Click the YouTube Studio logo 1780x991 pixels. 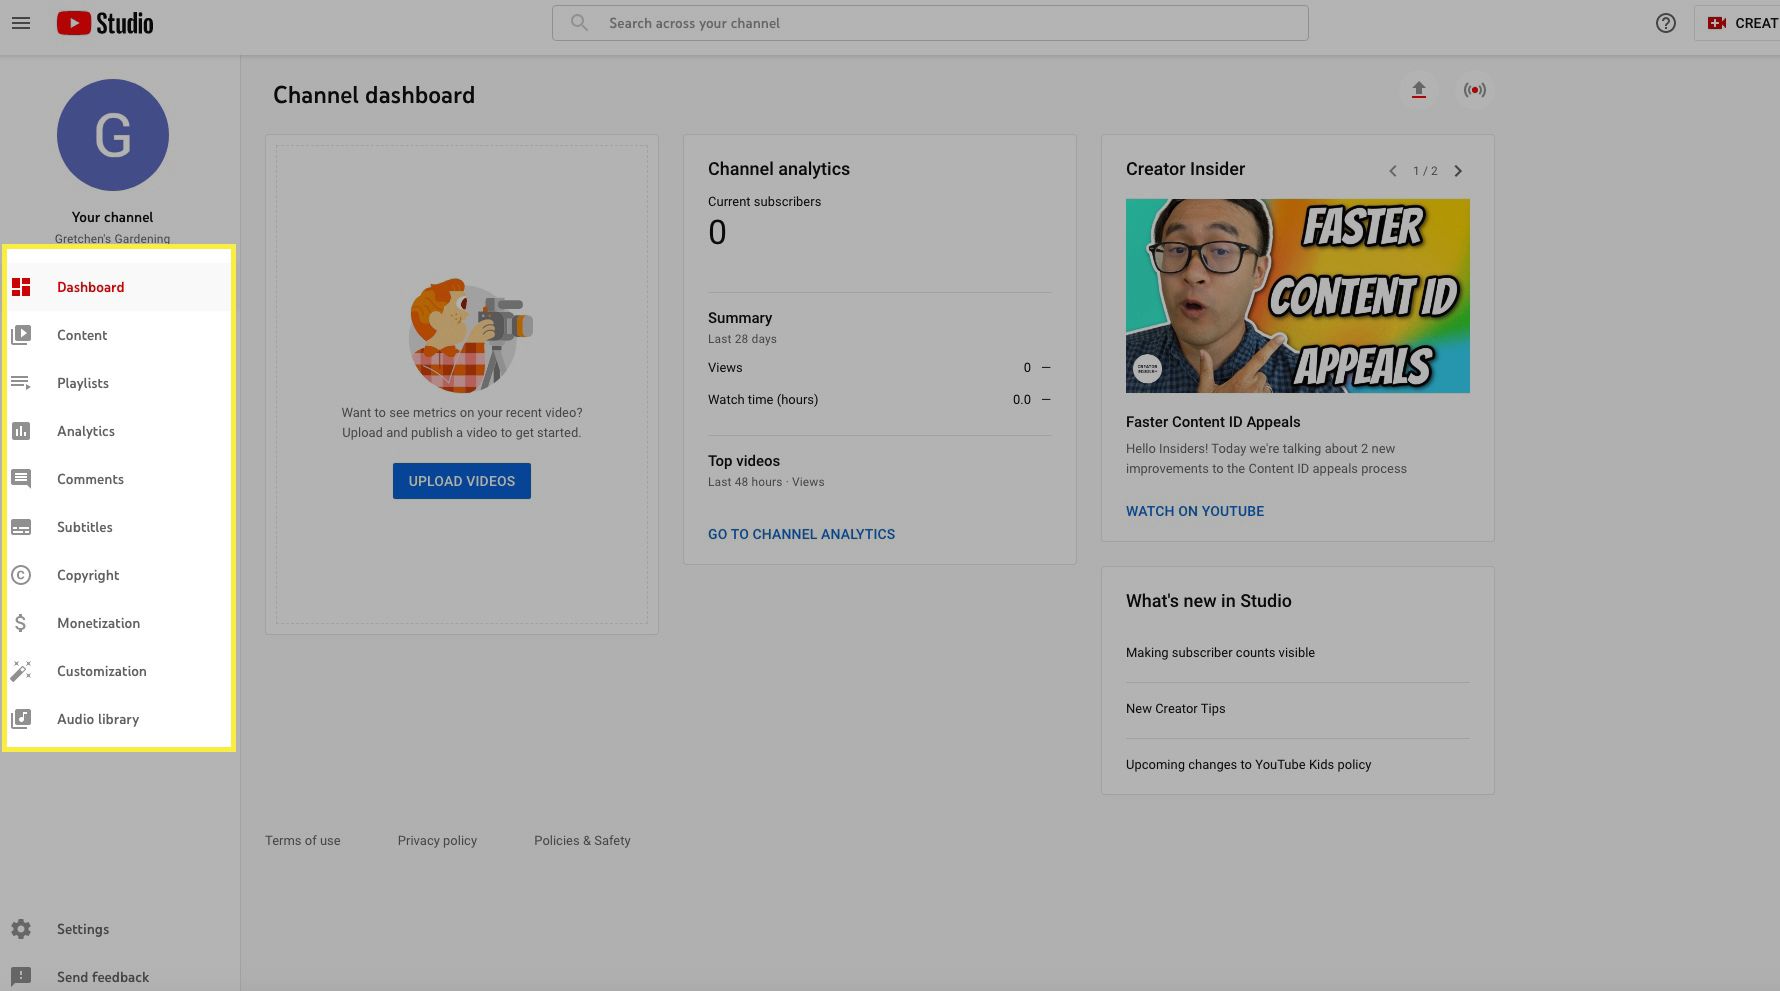[x=105, y=23]
